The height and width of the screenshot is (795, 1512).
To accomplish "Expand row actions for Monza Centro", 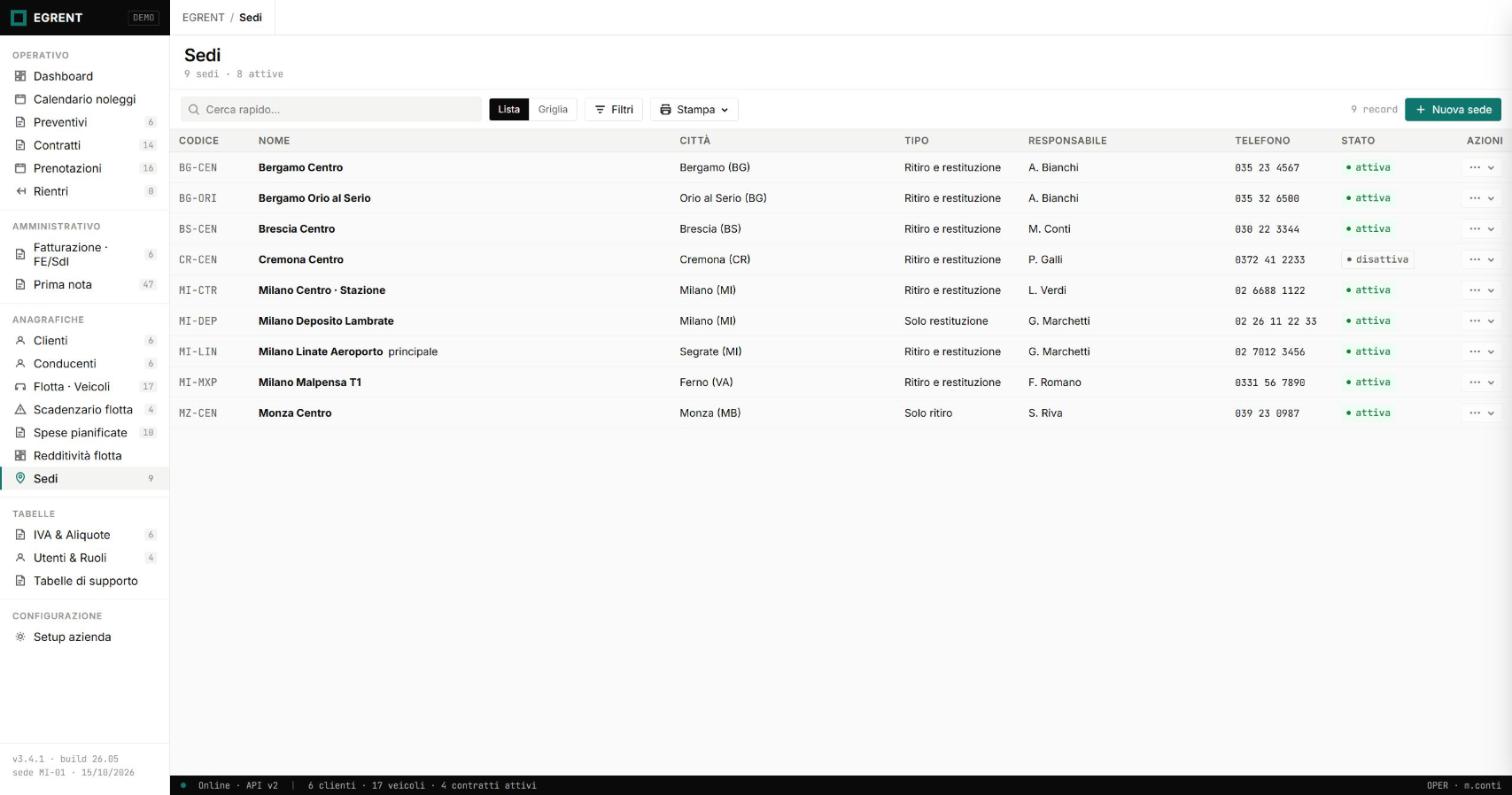I will [x=1481, y=413].
